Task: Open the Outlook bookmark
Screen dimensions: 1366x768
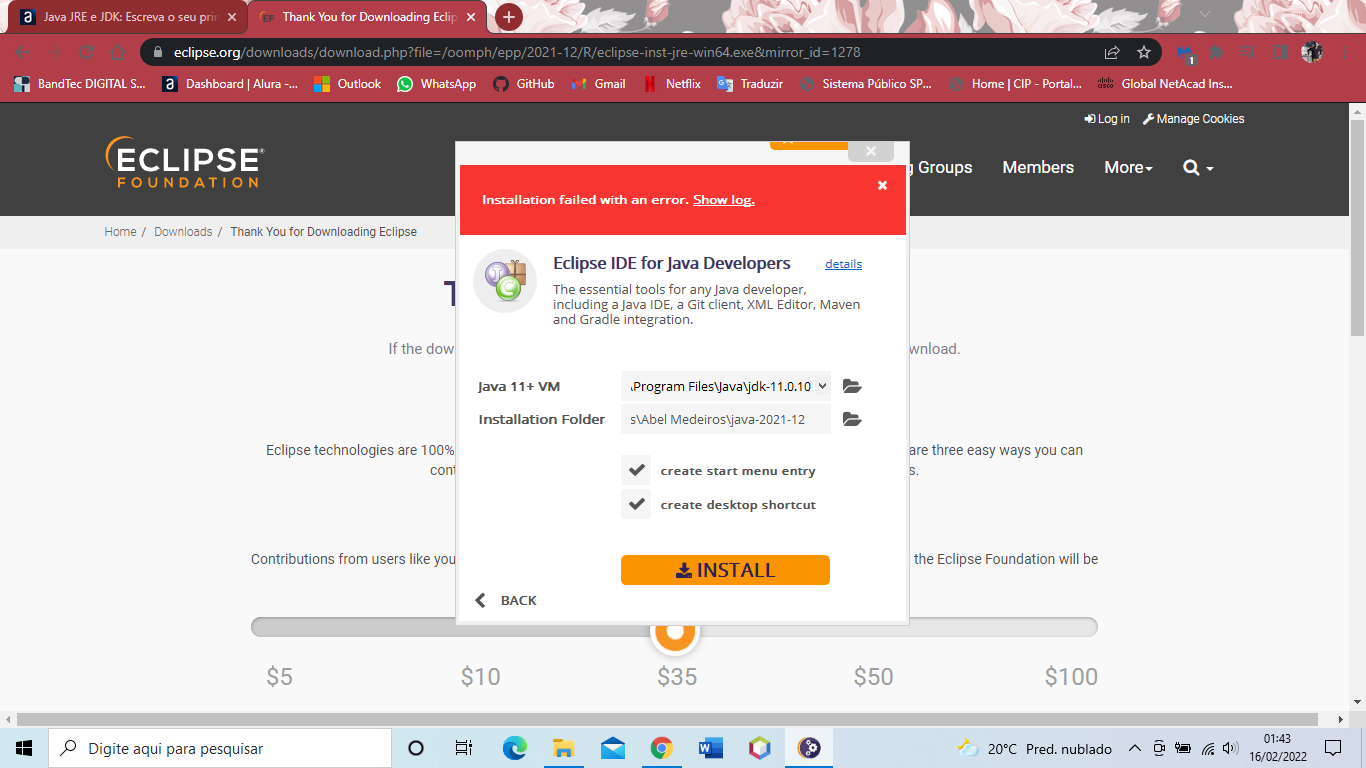Action: 347,84
